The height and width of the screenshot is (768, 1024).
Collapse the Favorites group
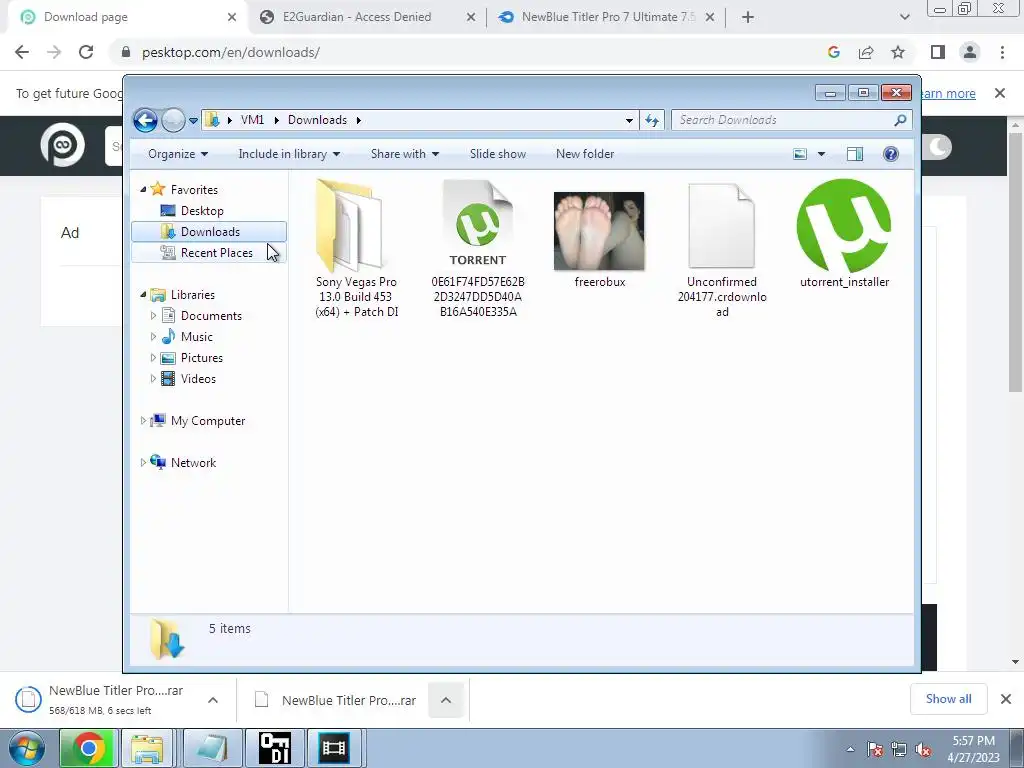tap(143, 189)
